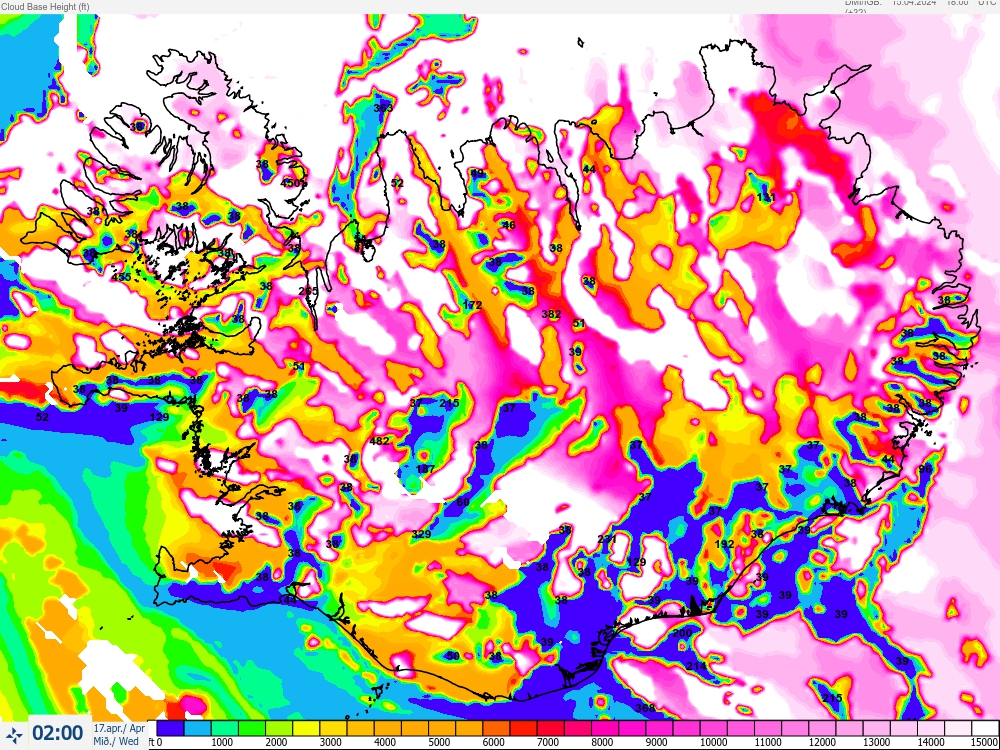Click the four-pointed compass icon beside 02:00
The image size is (1000, 750).
click(15, 733)
